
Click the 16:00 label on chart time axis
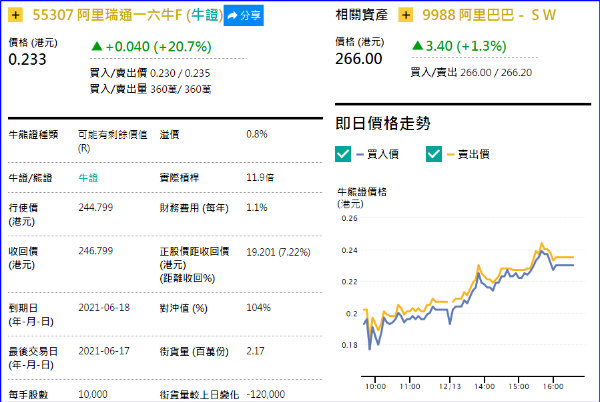pyautogui.click(x=553, y=387)
